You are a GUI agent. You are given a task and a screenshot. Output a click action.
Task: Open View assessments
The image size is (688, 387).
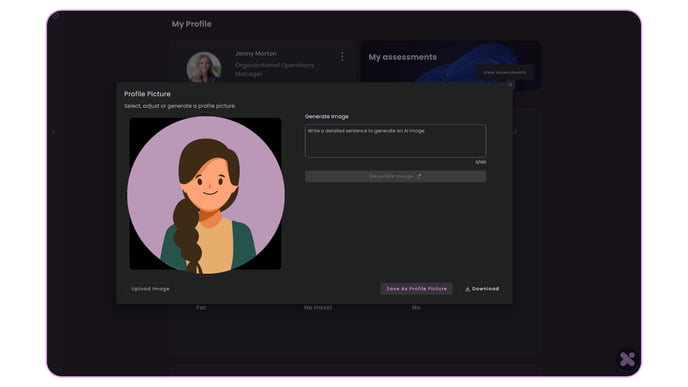coord(505,72)
